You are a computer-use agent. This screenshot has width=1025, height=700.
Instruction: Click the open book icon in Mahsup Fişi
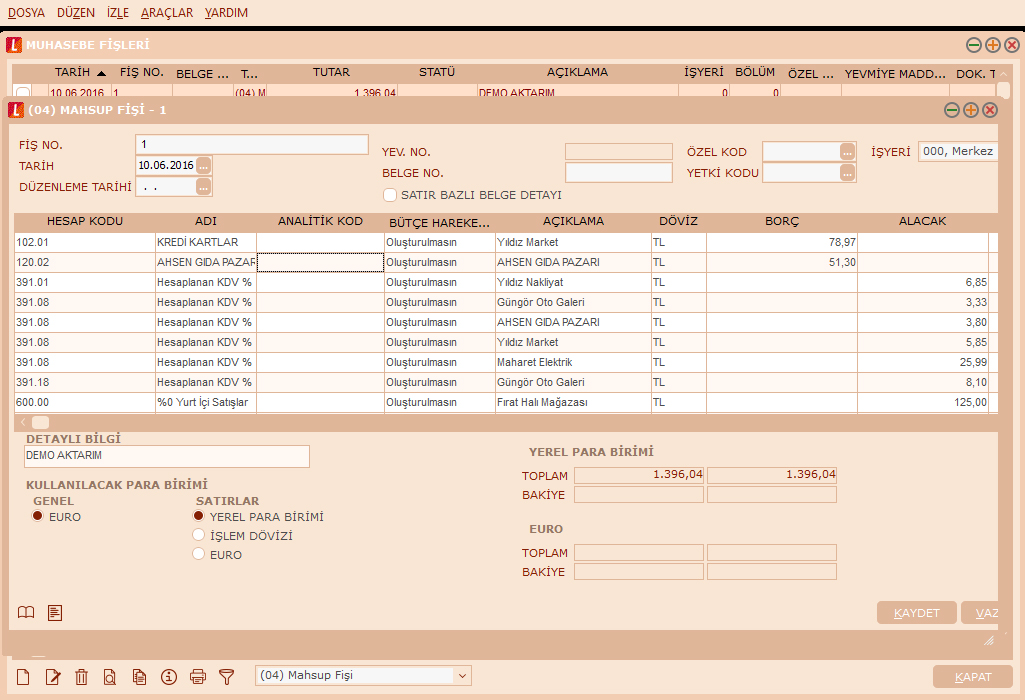[25, 612]
